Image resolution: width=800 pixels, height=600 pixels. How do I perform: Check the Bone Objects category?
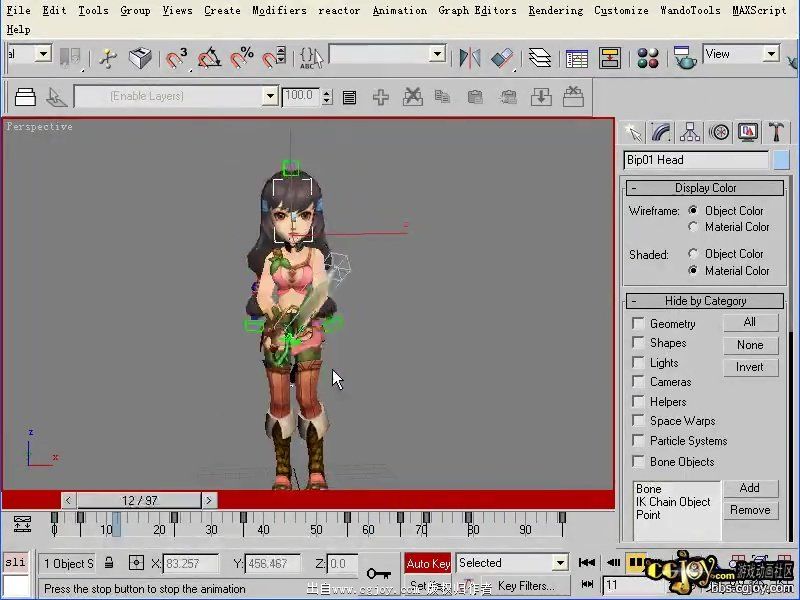tap(638, 461)
